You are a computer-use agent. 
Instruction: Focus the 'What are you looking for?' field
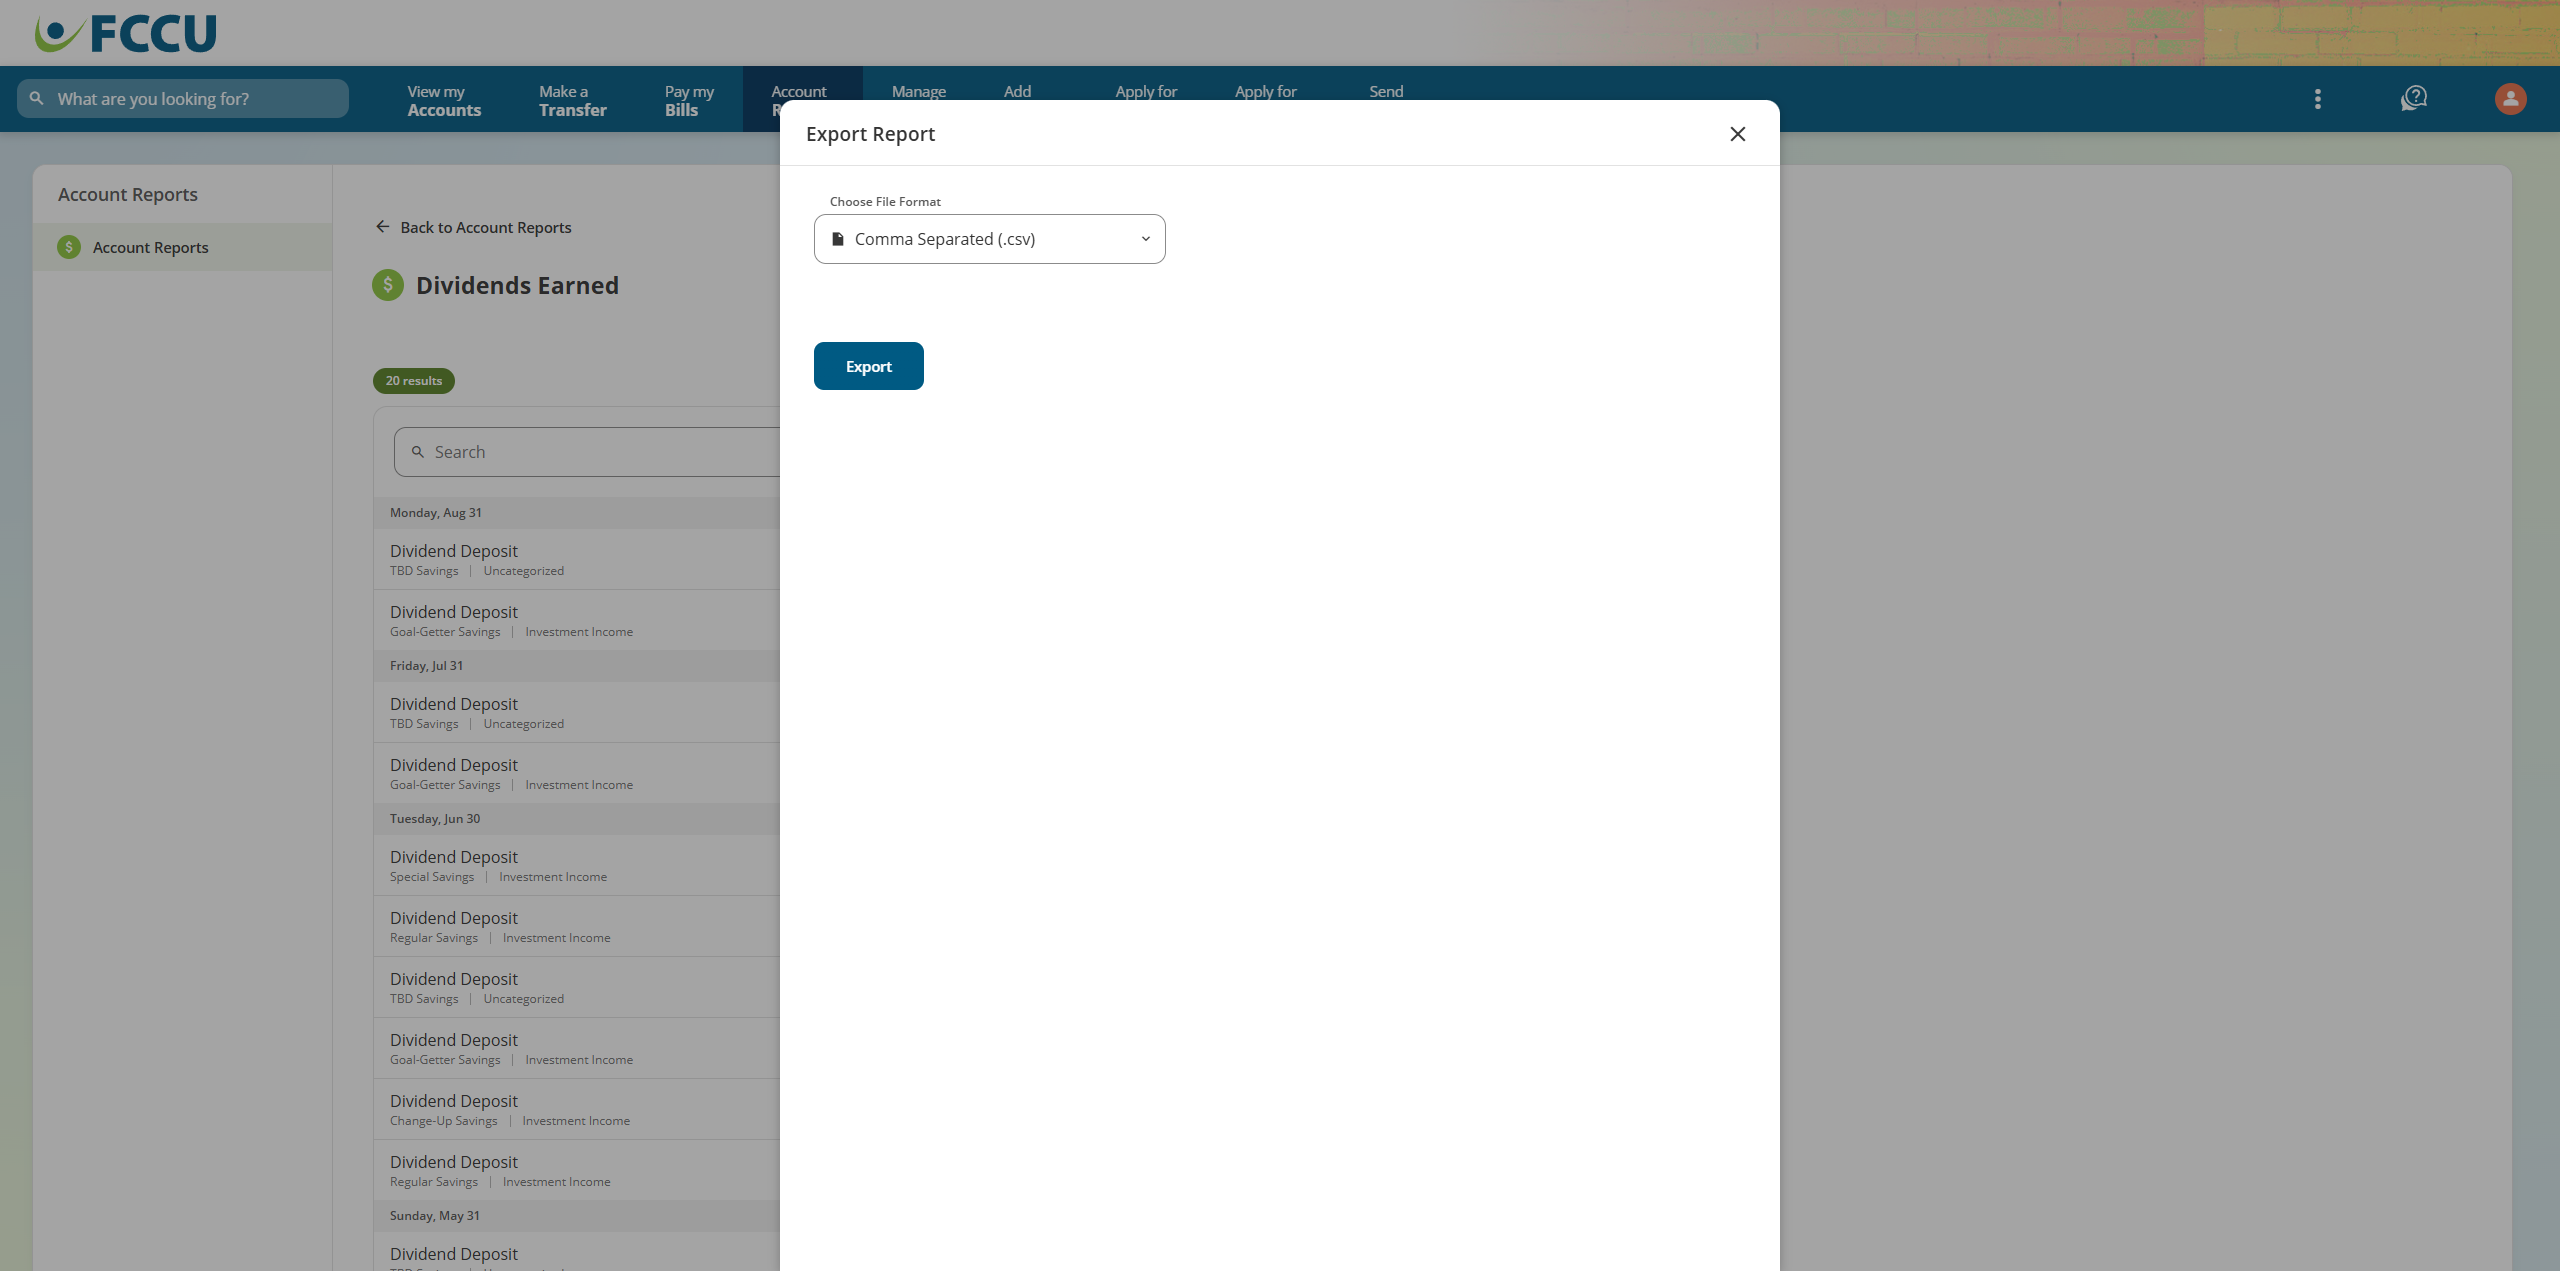click(183, 98)
